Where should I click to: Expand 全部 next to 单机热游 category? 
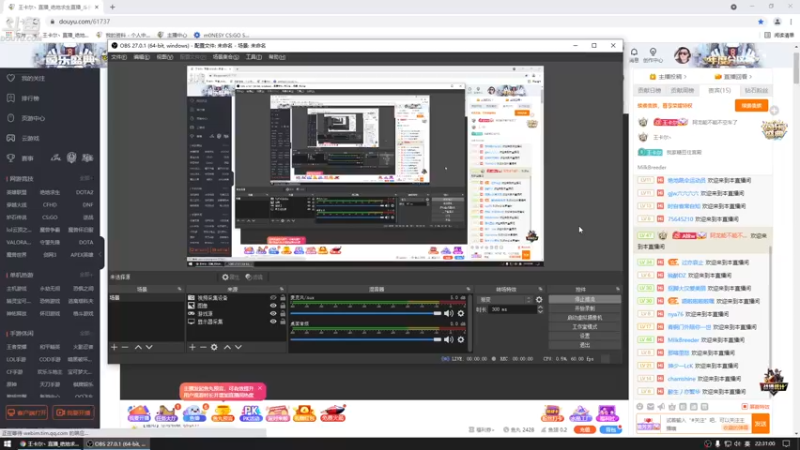point(86,274)
